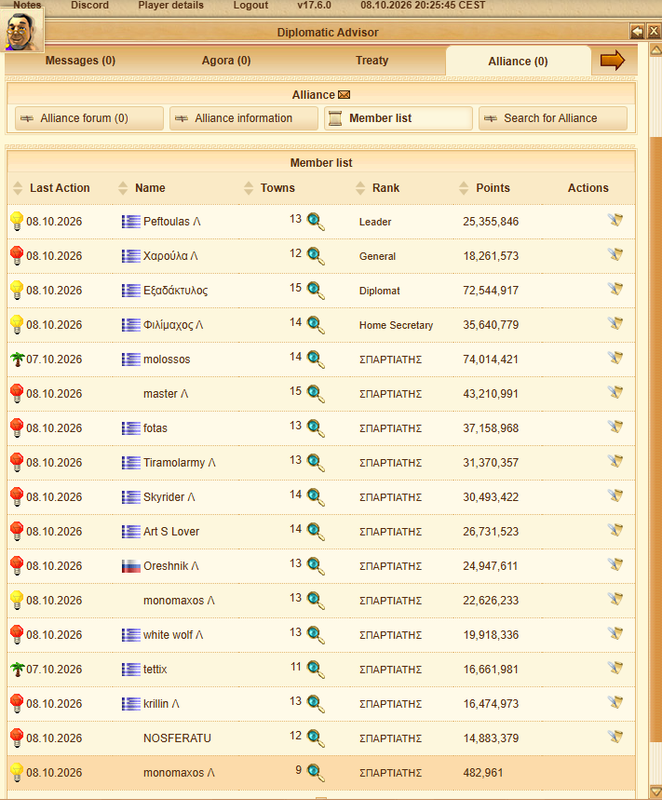This screenshot has width=662, height=800.
Task: Write to Εξαδάκτυλος using action icon
Action: [x=616, y=289]
